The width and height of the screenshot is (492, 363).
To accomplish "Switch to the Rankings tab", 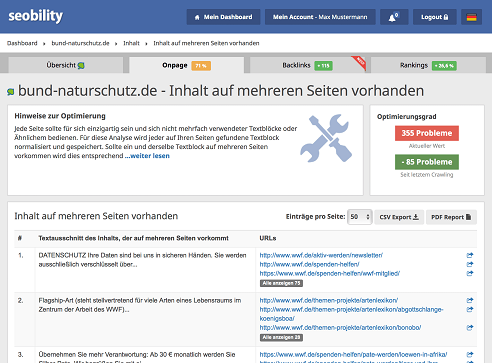I will coord(428,65).
